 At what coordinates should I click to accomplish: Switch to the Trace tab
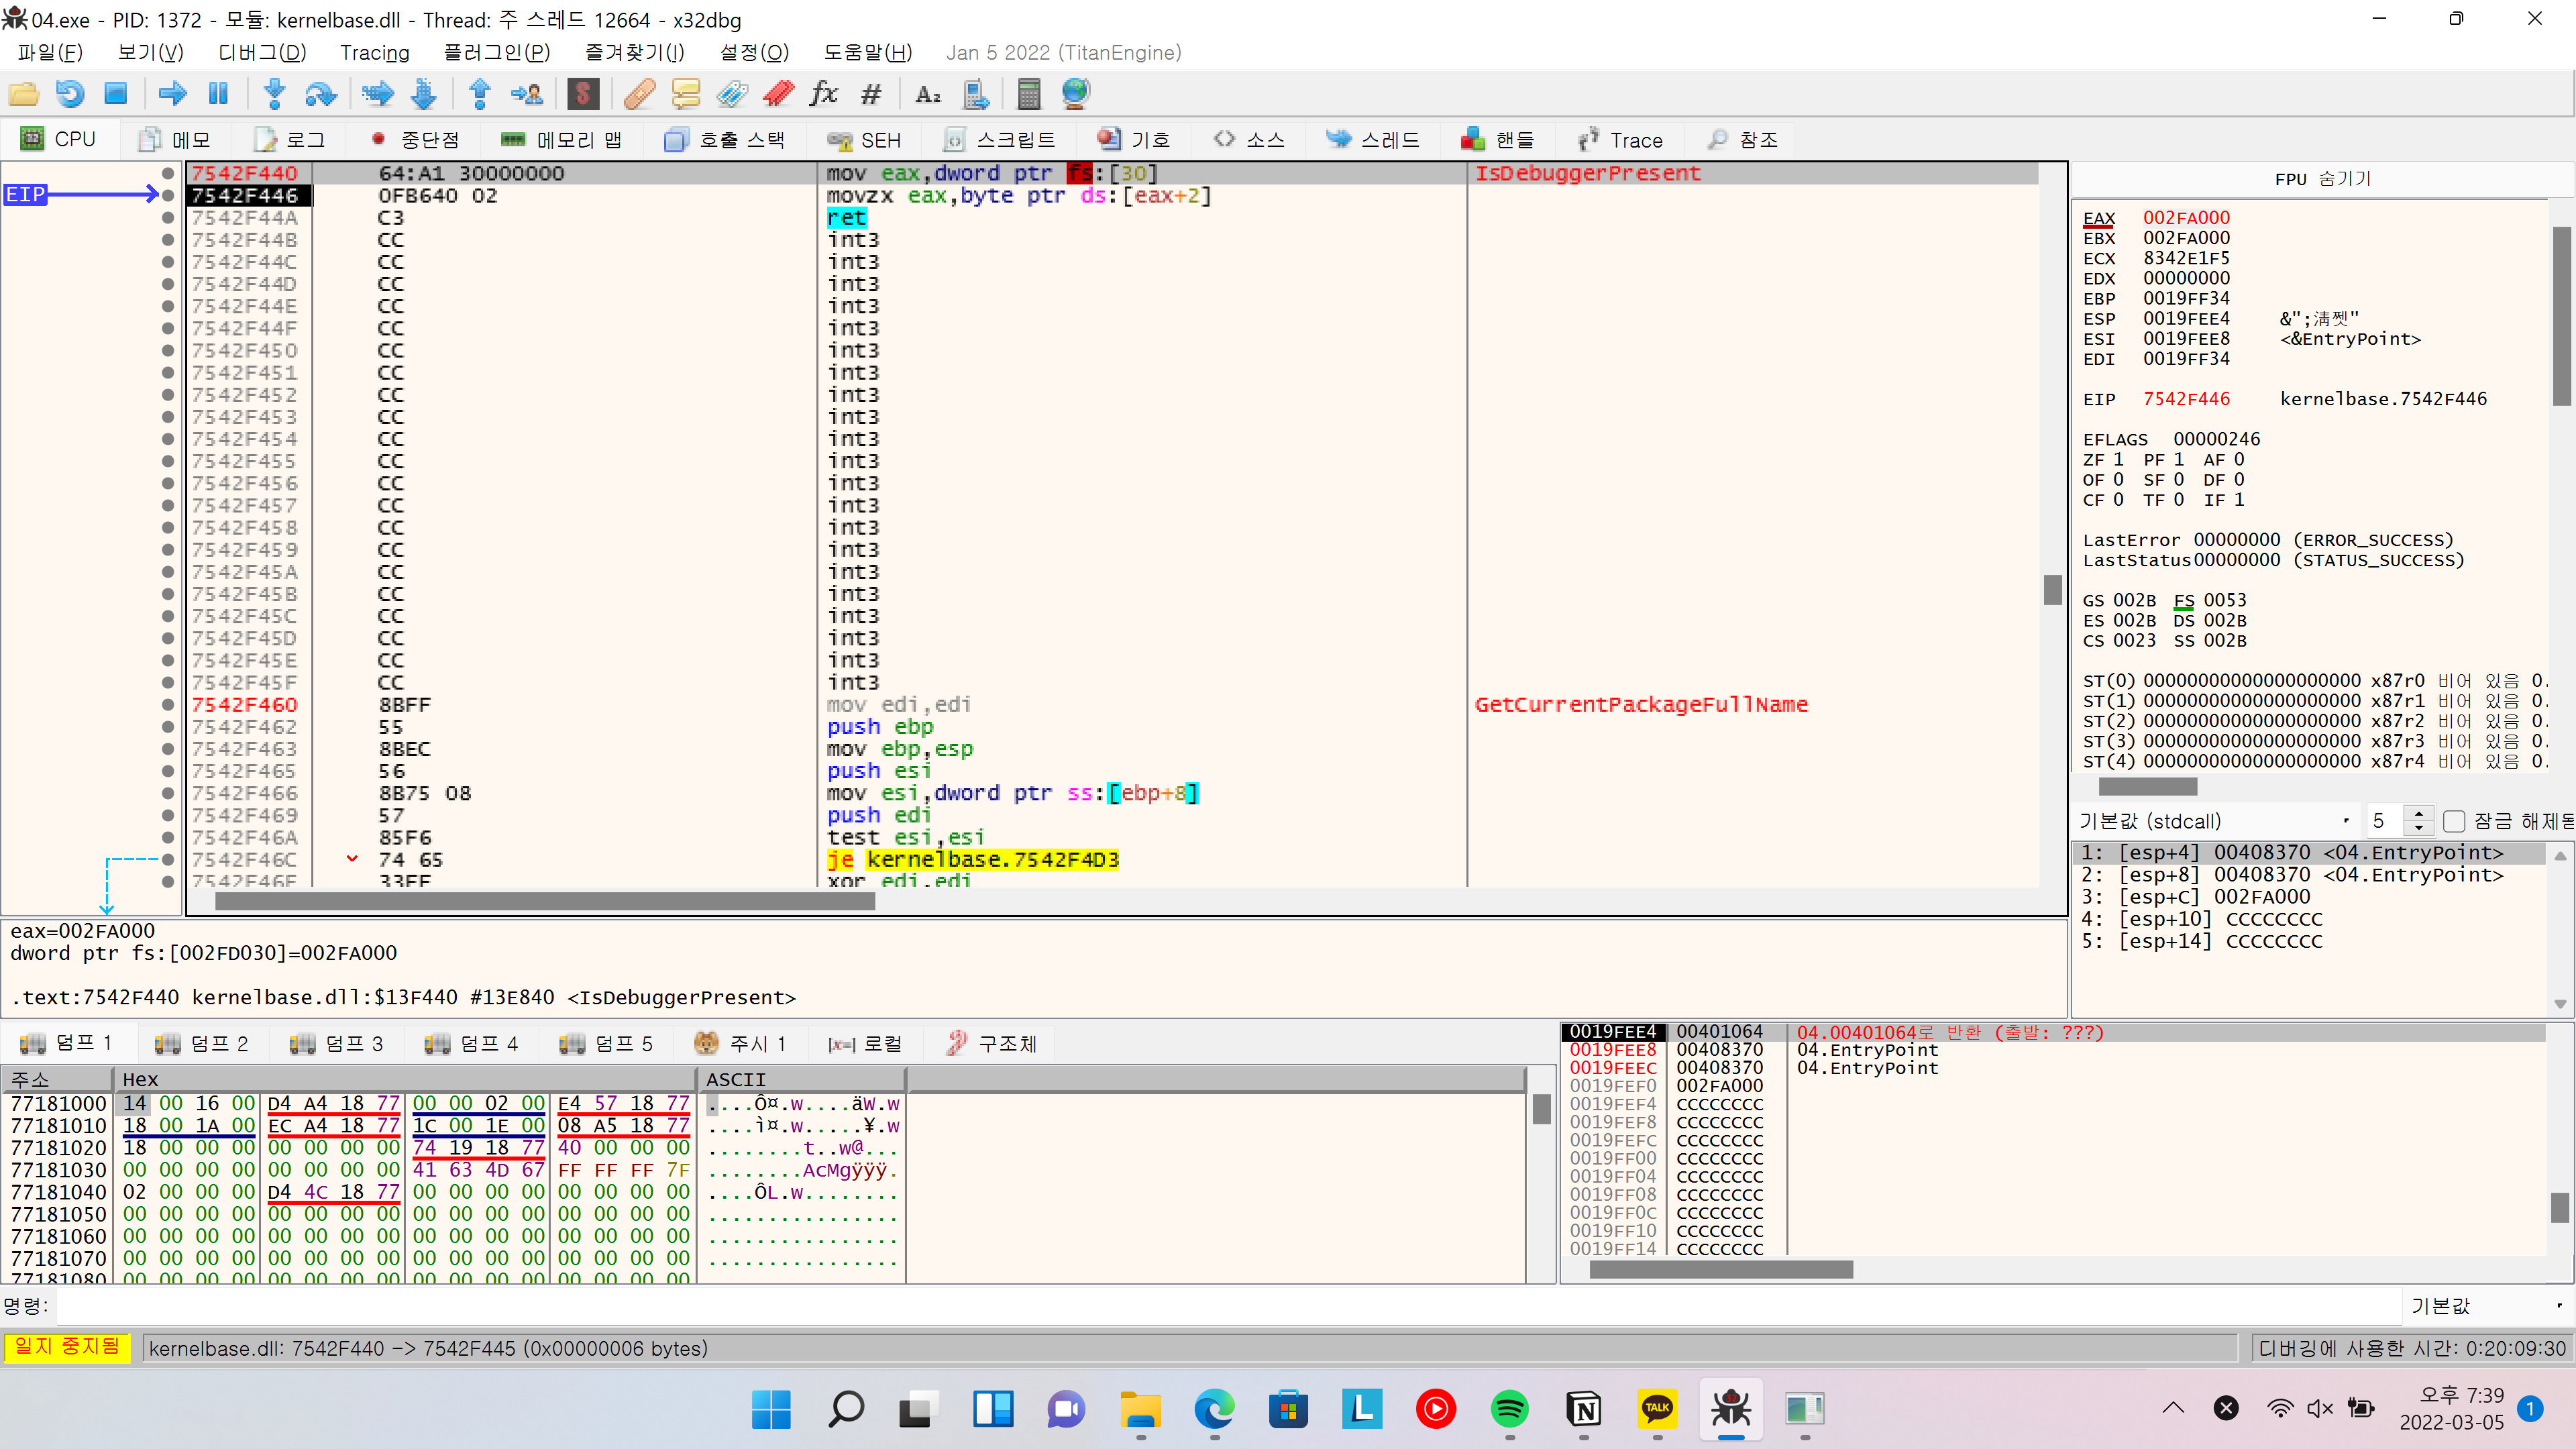[1621, 140]
